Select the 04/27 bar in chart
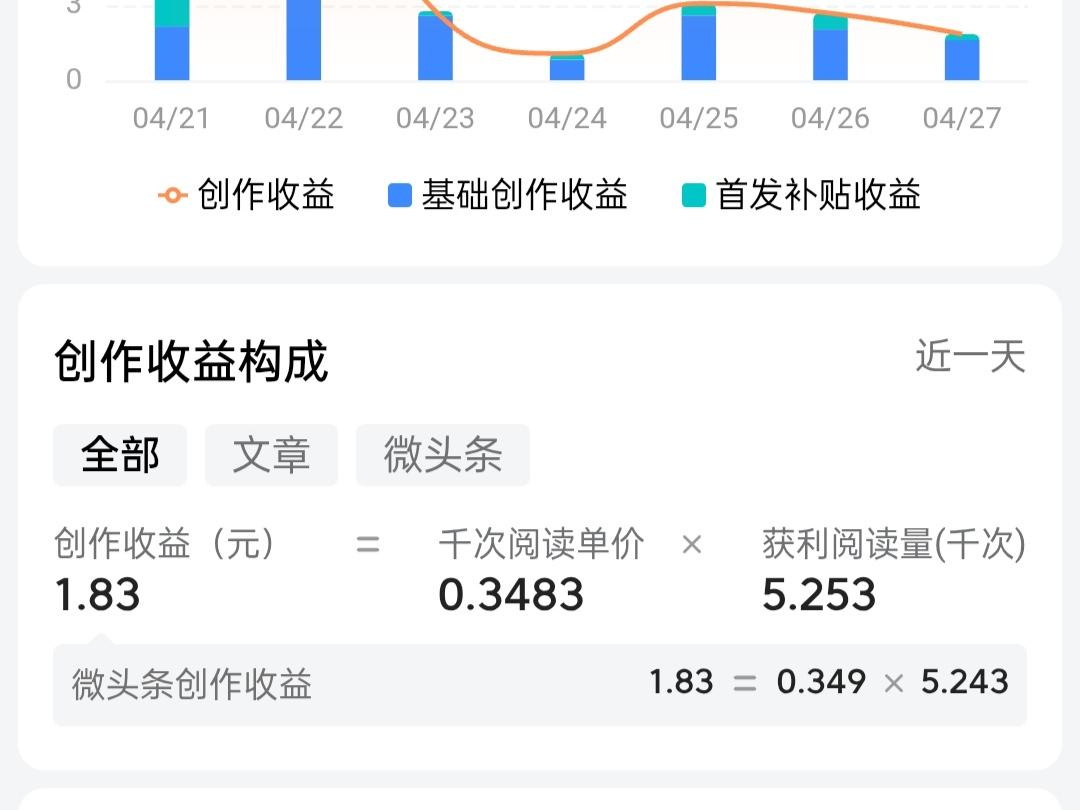Screen dimensions: 1080x810 pyautogui.click(x=962, y=57)
